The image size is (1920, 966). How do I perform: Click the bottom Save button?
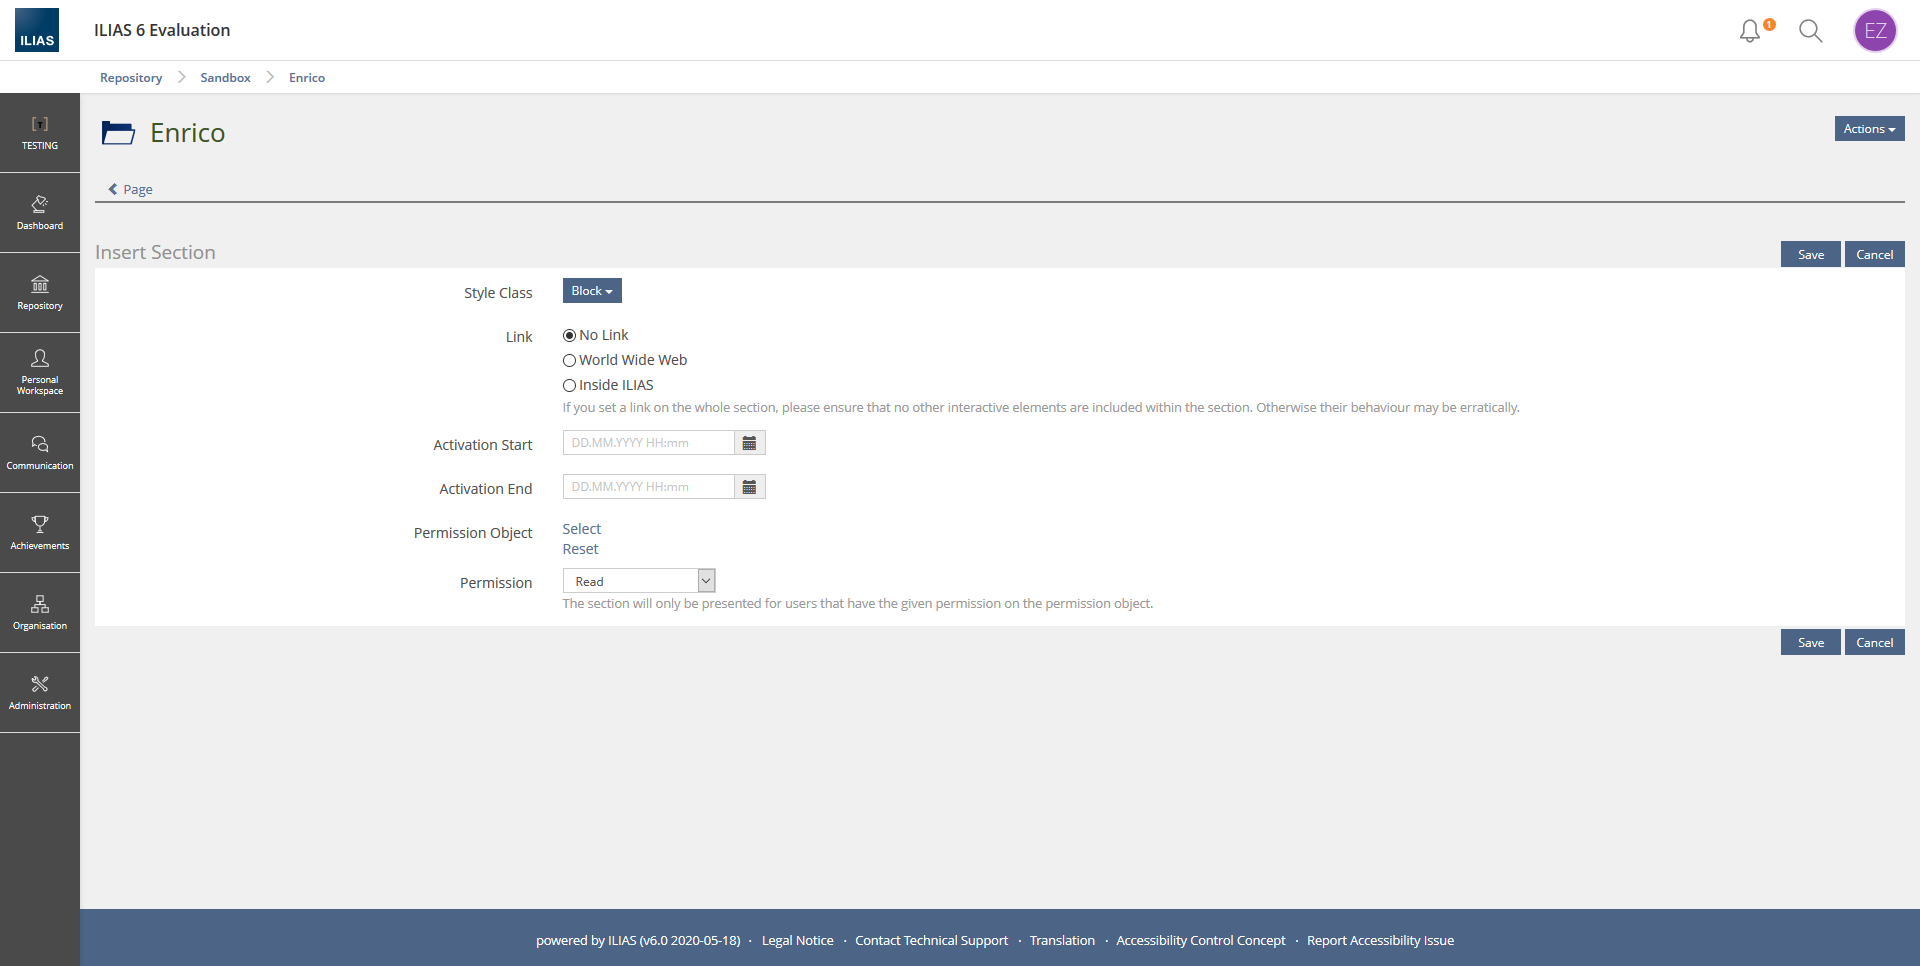pos(1810,643)
